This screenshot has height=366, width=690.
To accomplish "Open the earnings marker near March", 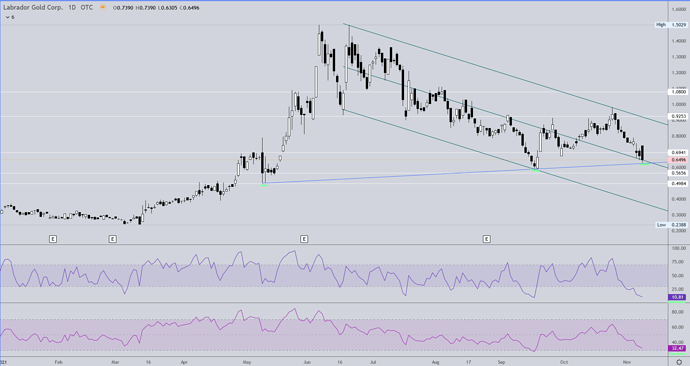I will pos(113,239).
